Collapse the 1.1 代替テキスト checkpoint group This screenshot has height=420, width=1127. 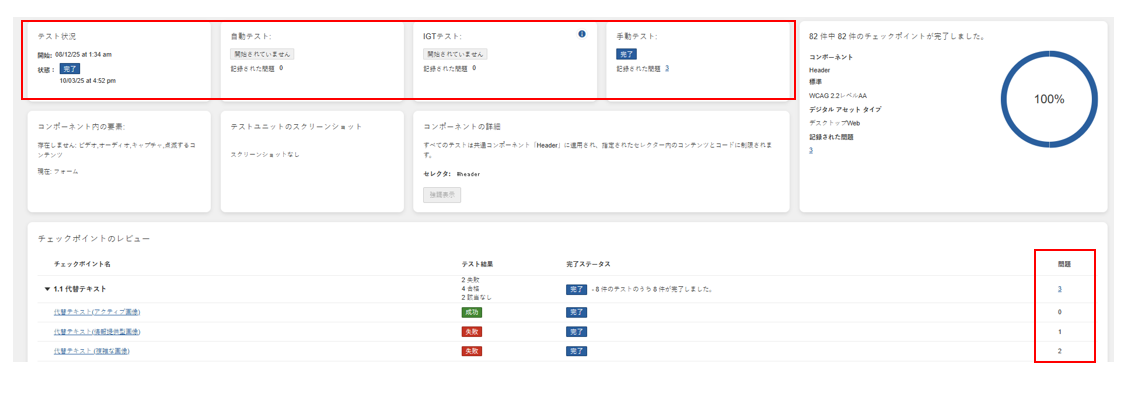click(x=47, y=289)
